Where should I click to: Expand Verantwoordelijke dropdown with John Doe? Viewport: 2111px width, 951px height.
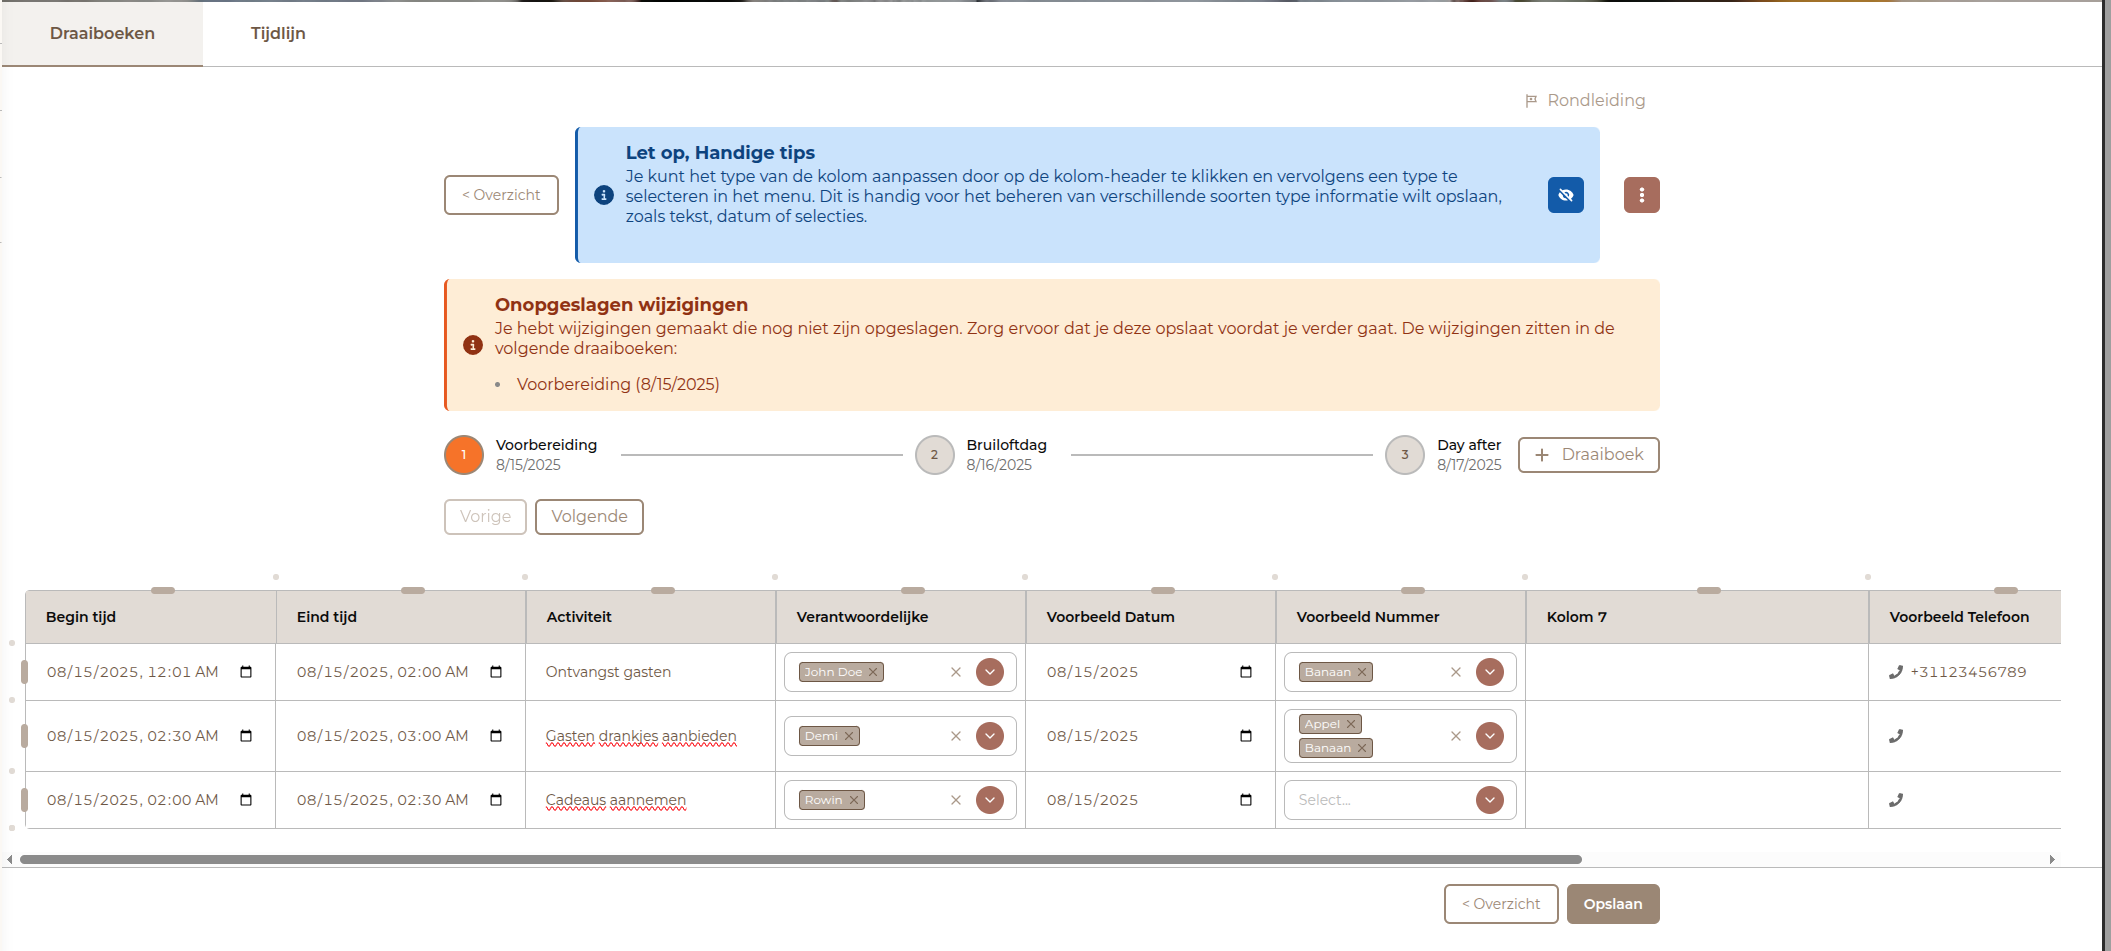pos(990,672)
